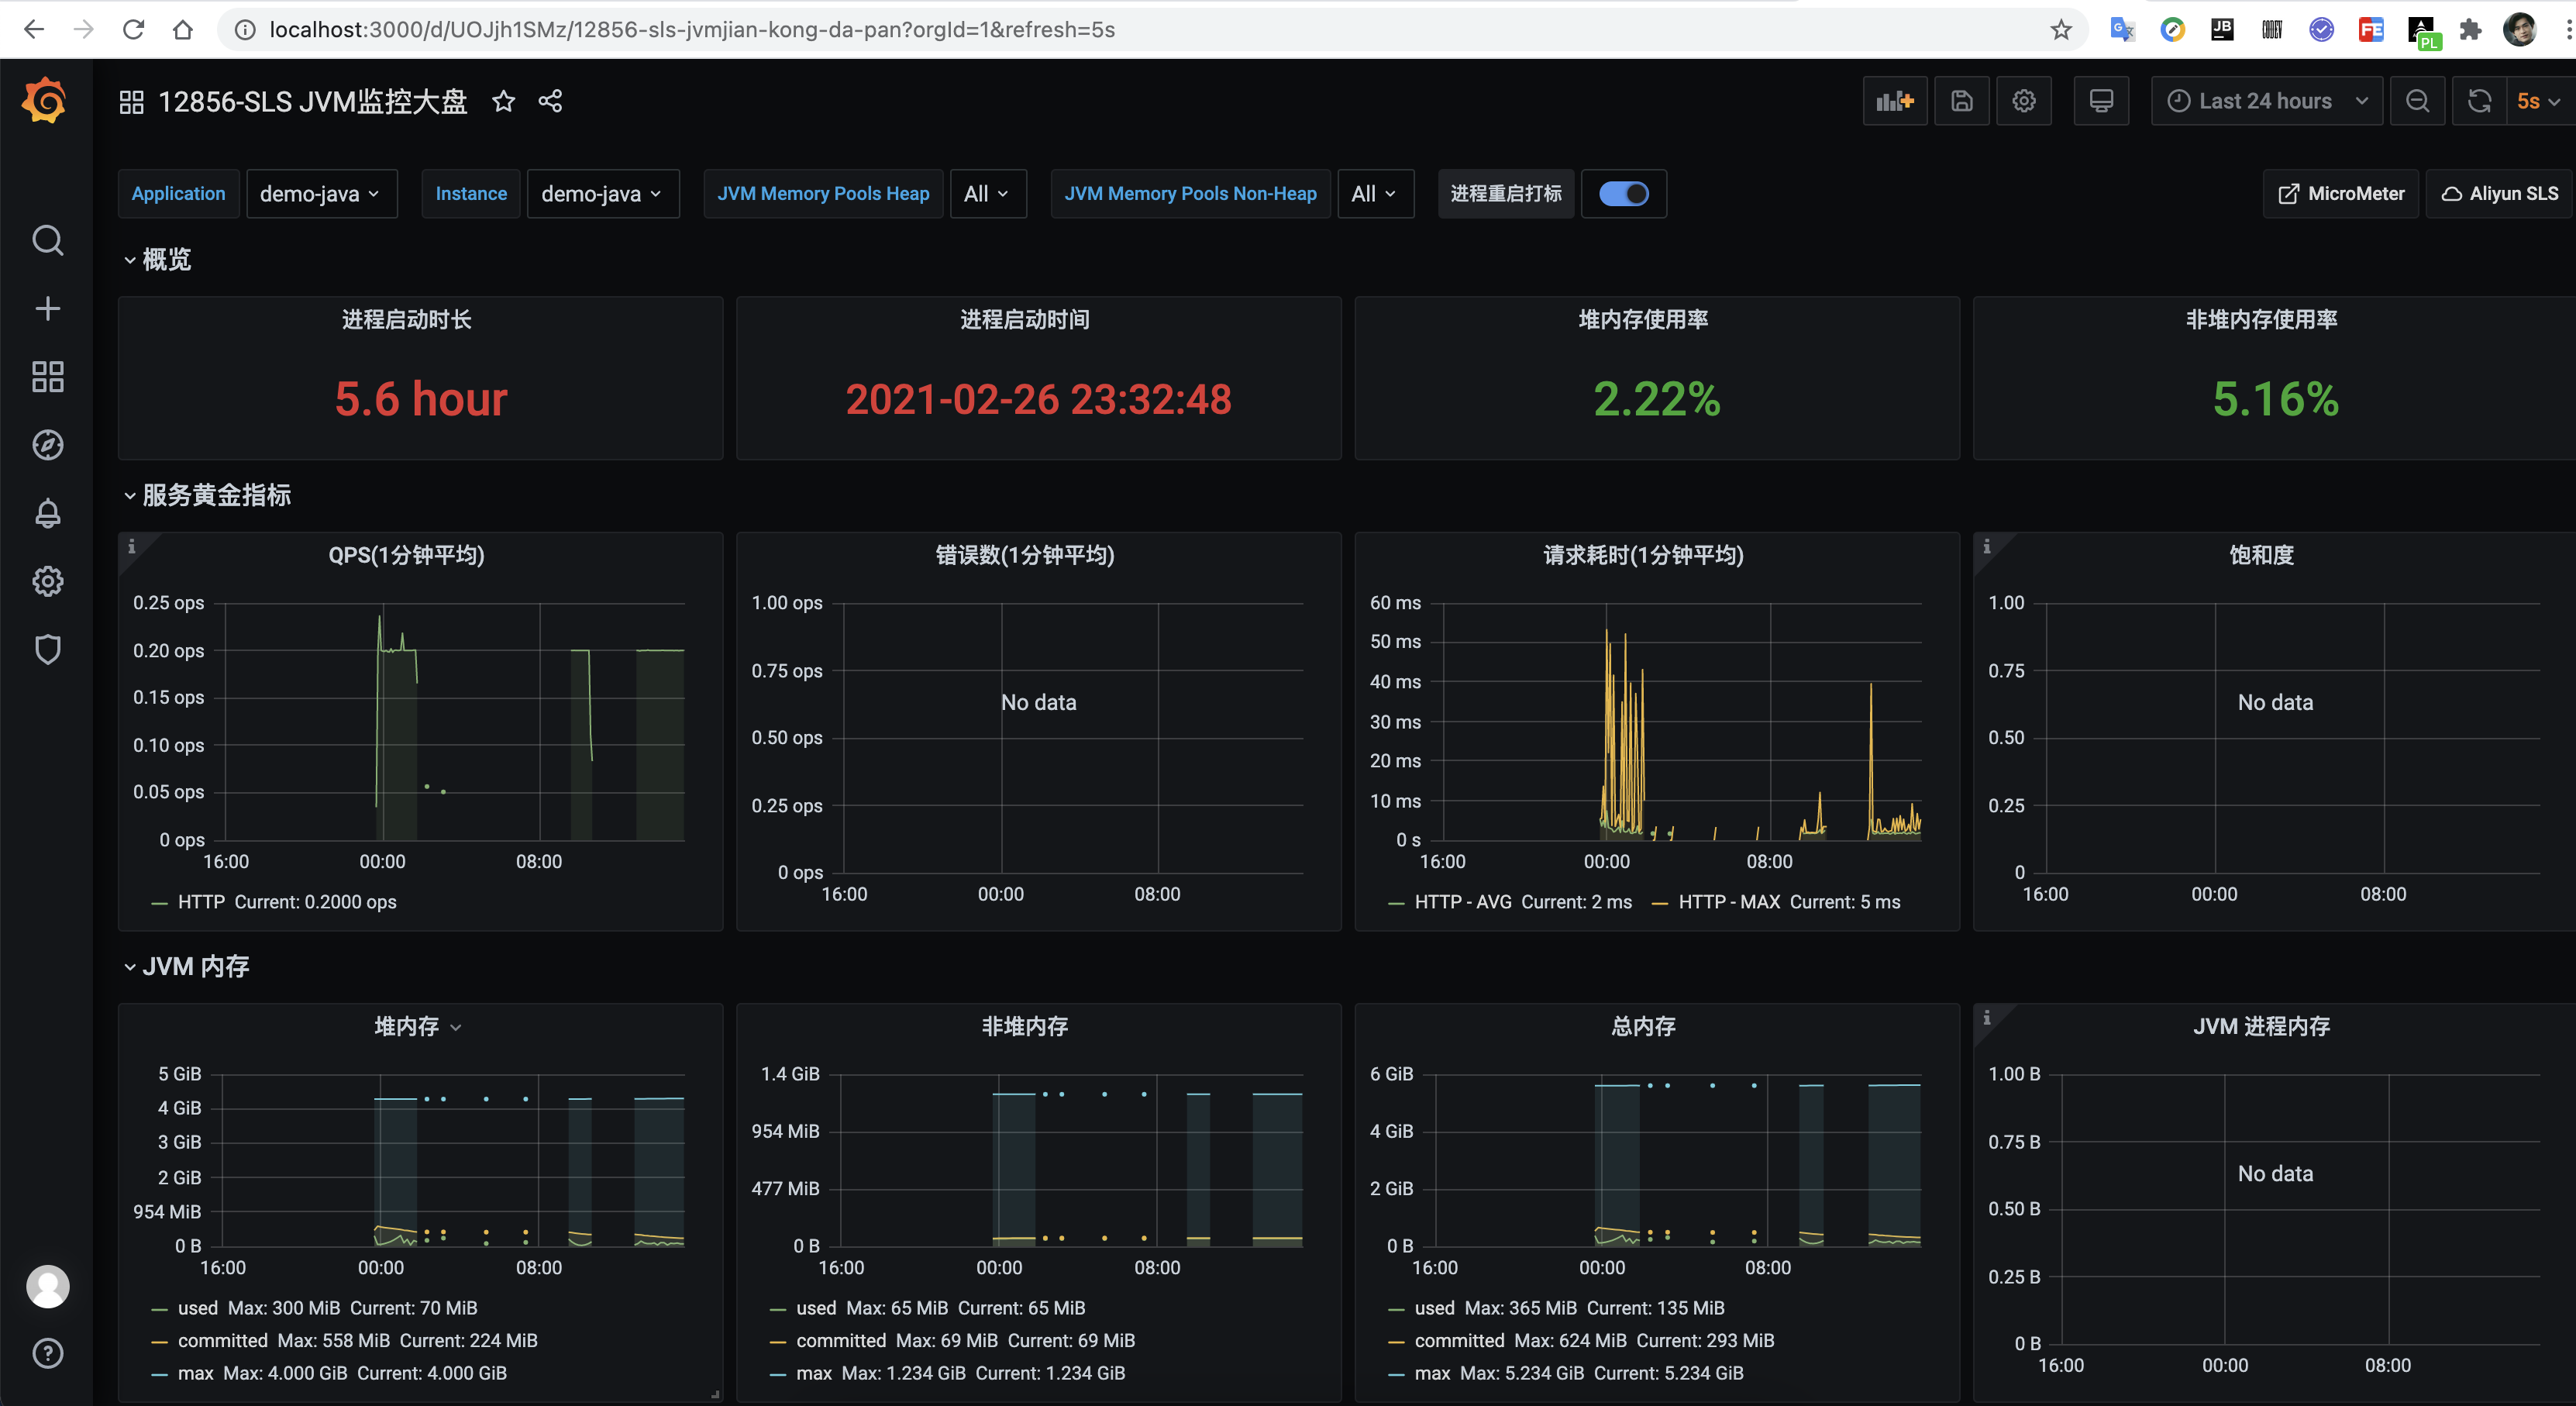Toggle HTTP series in QPS legend
Image resolution: width=2576 pixels, height=1406 pixels.
tap(201, 902)
